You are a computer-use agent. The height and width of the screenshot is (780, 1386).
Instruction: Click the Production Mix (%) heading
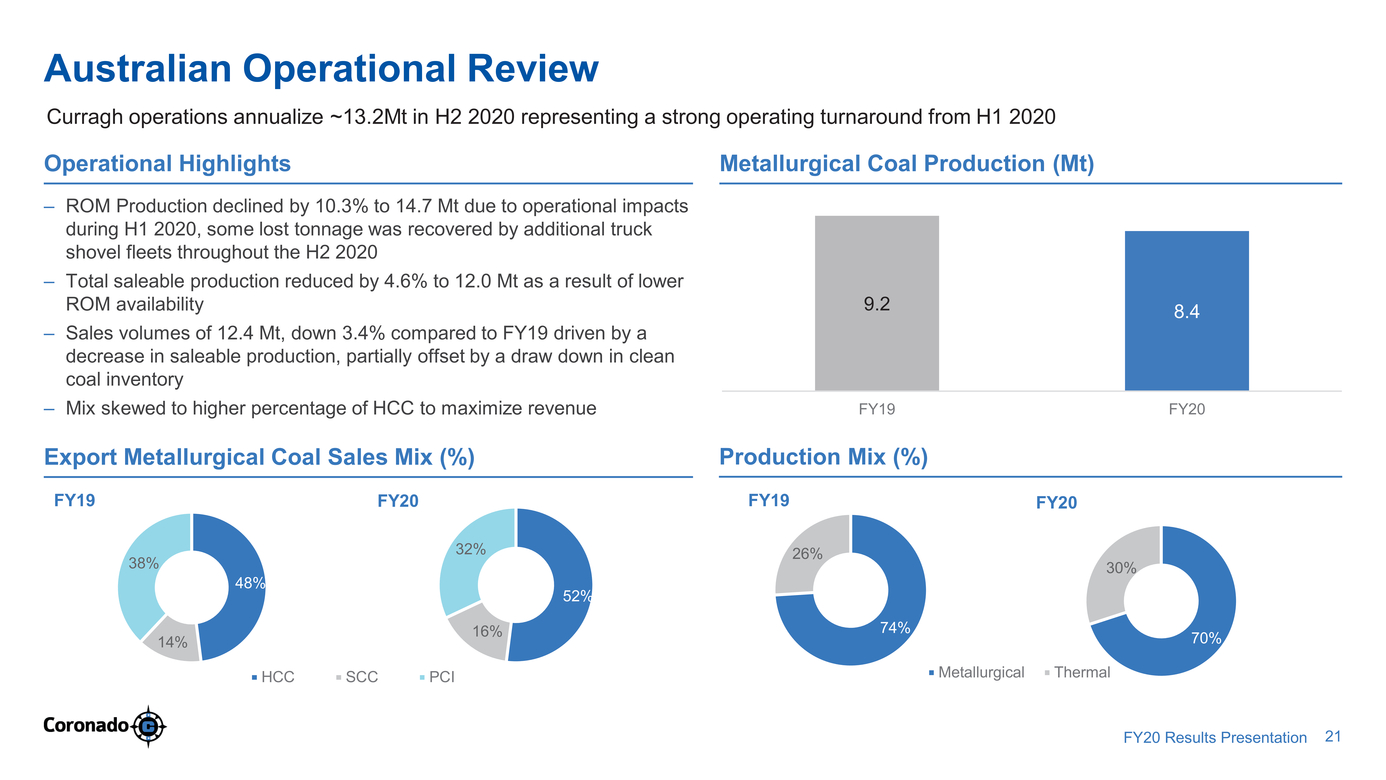coord(824,457)
